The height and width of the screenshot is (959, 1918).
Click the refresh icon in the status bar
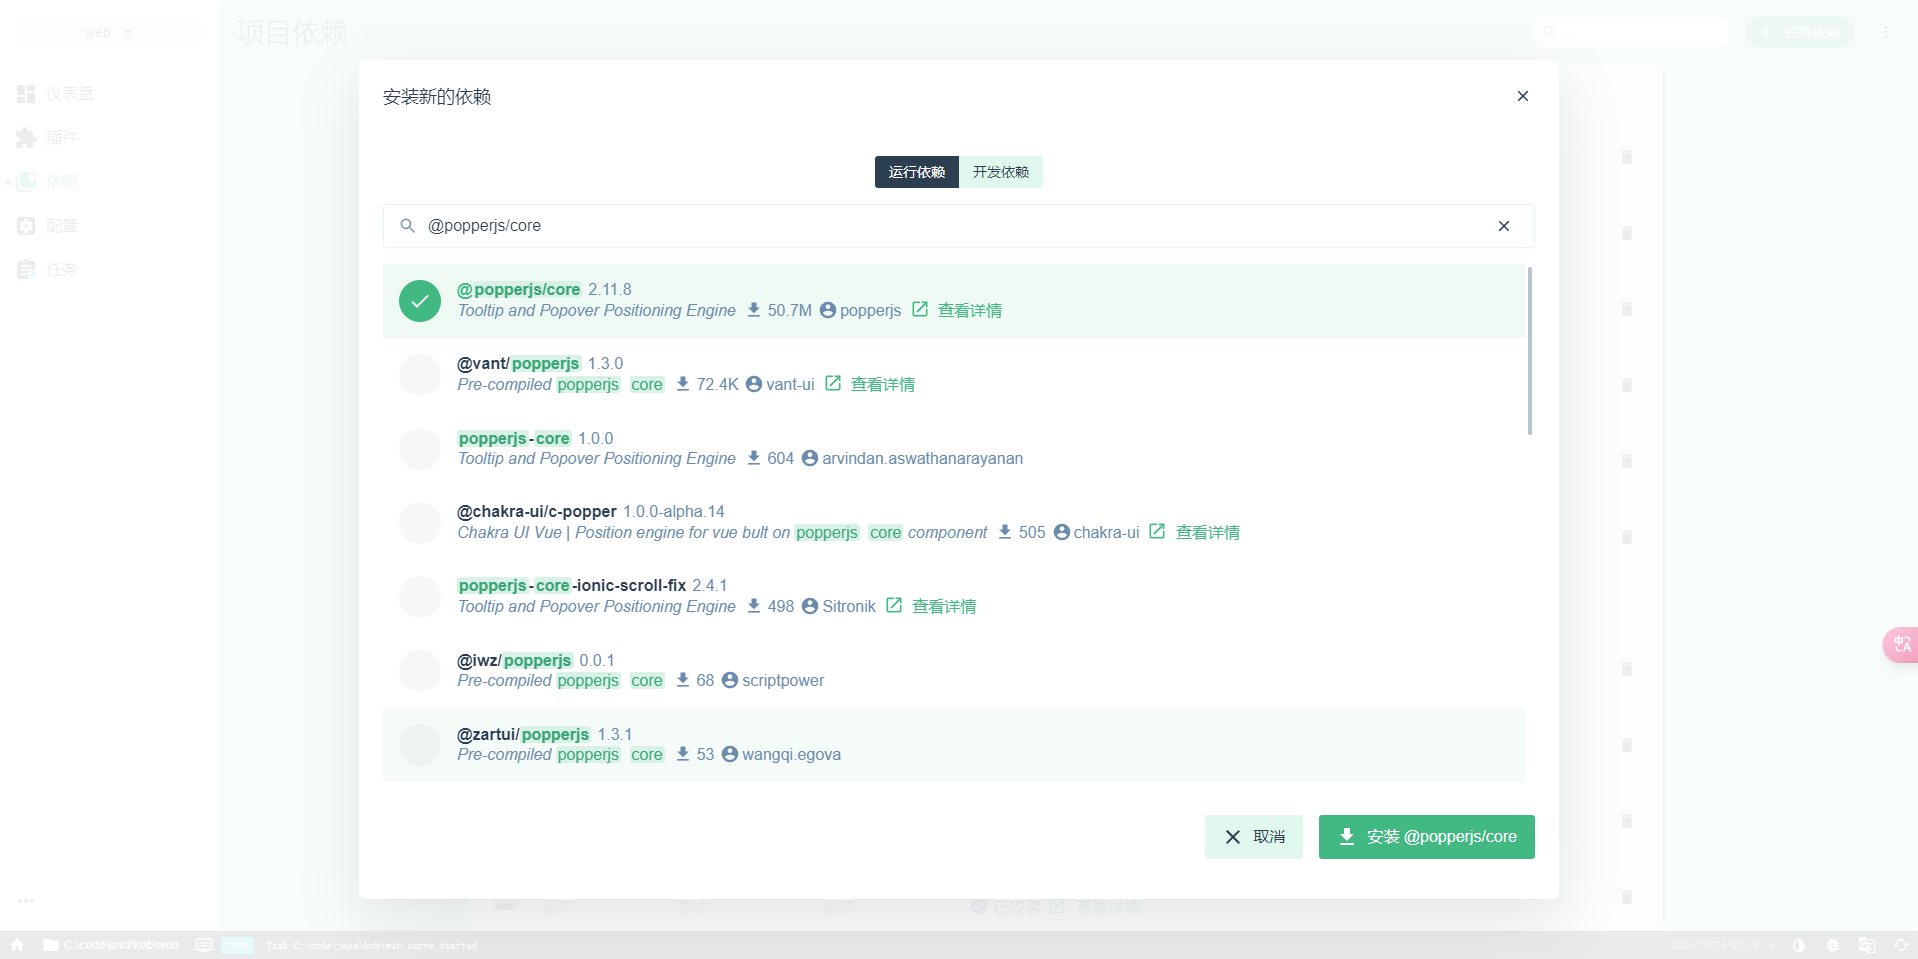click(1901, 945)
